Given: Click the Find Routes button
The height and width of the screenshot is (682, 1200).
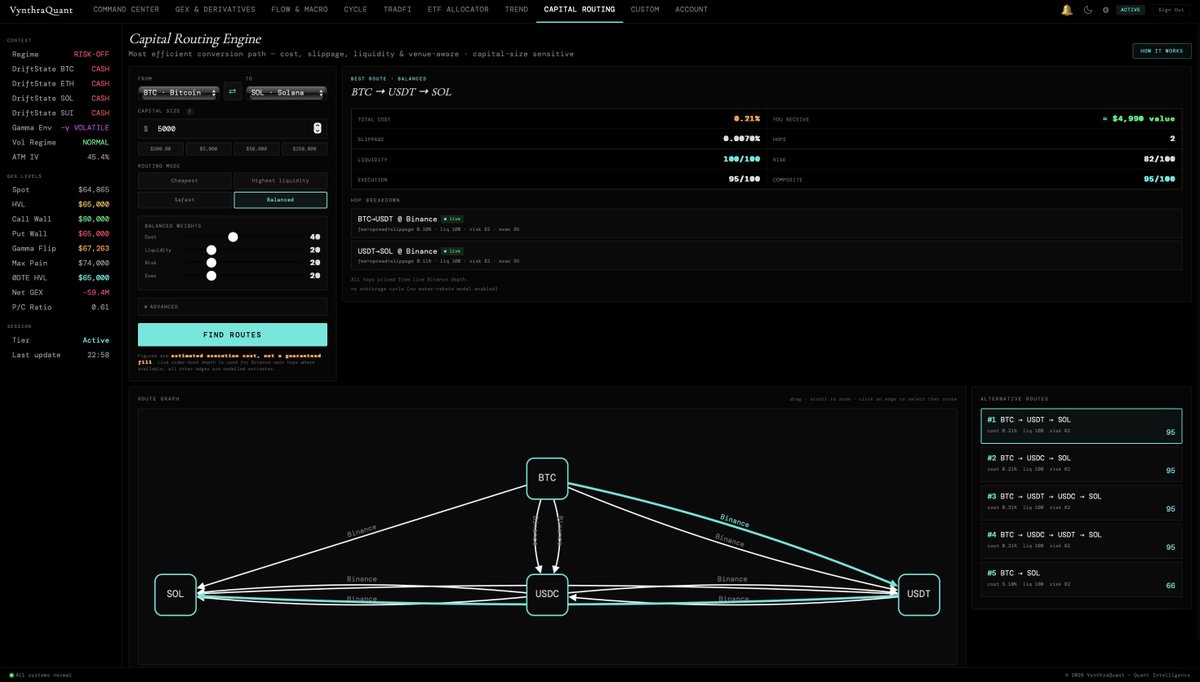Looking at the screenshot, I should 232,335.
